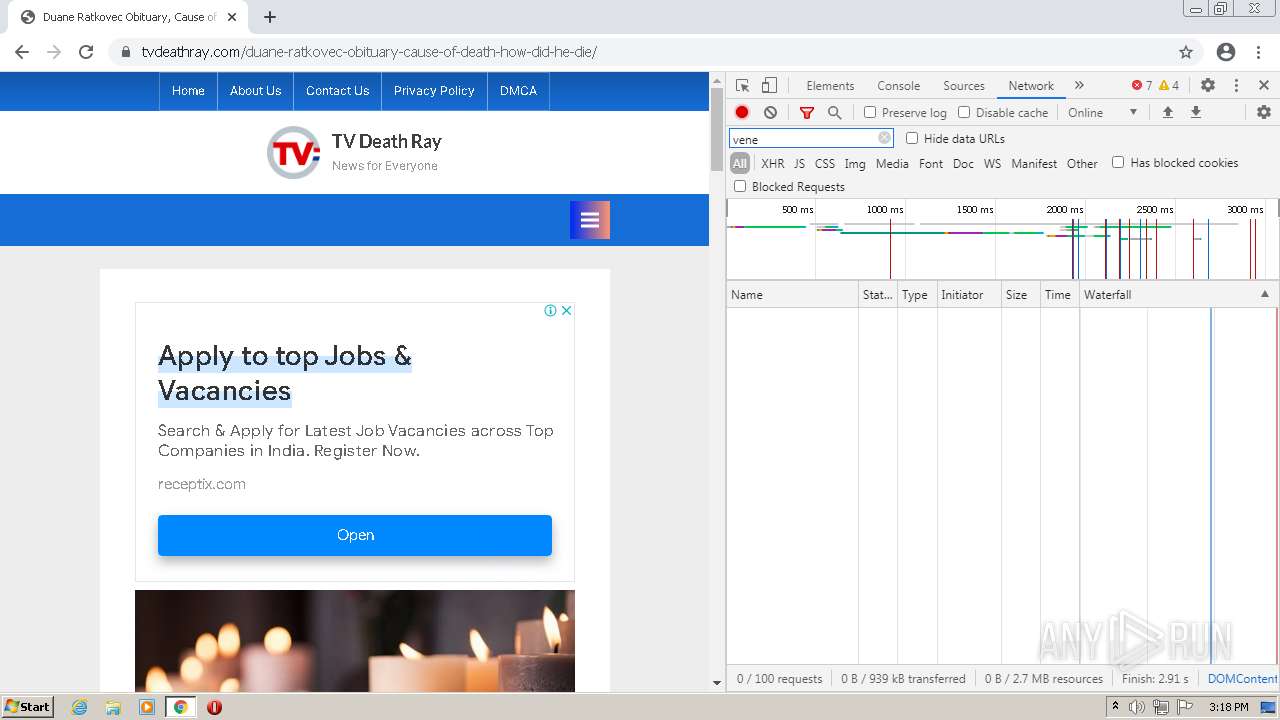Go back to previous page
1280x720 pixels.
[22, 52]
